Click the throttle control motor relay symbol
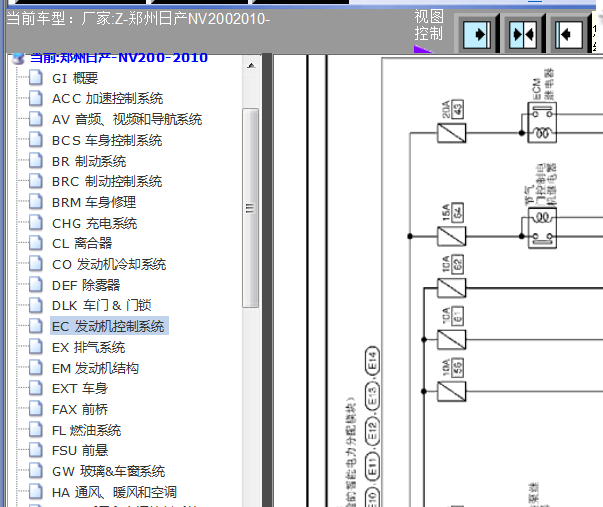Viewport: 603px width, 507px height. pos(542,228)
